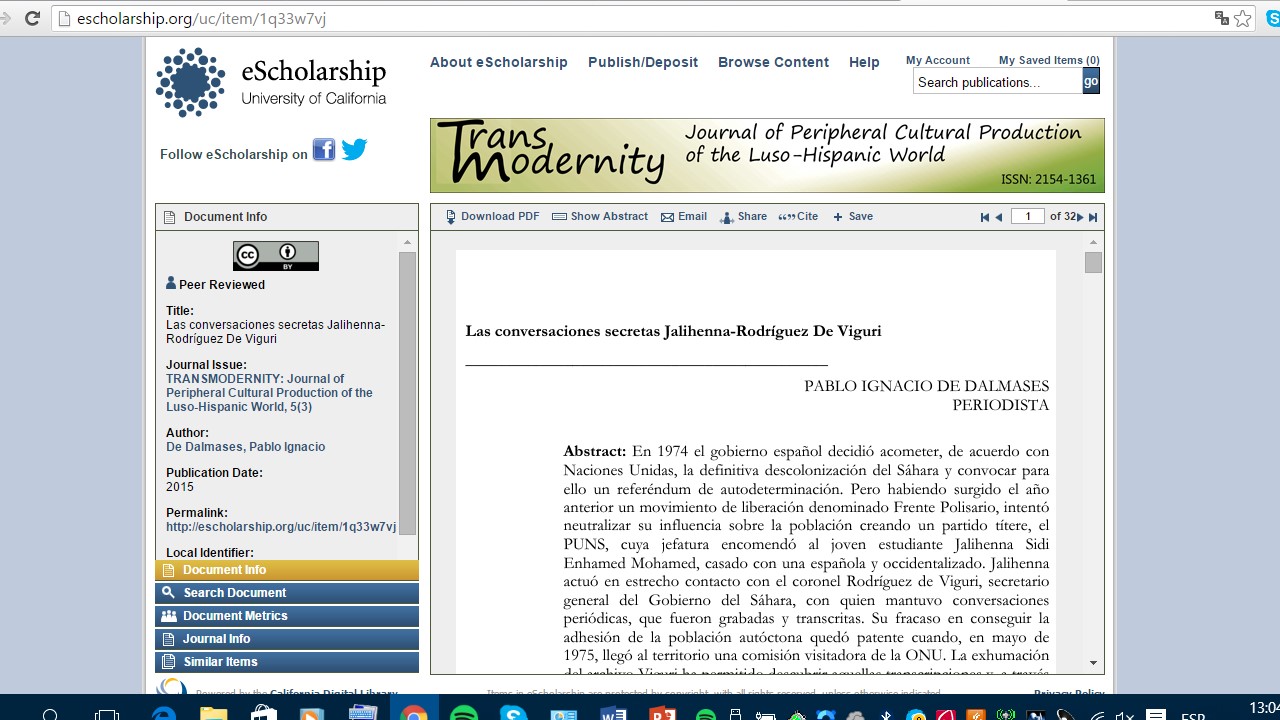Click 'of 32' page count text
This screenshot has height=720, width=1280.
1062,217
